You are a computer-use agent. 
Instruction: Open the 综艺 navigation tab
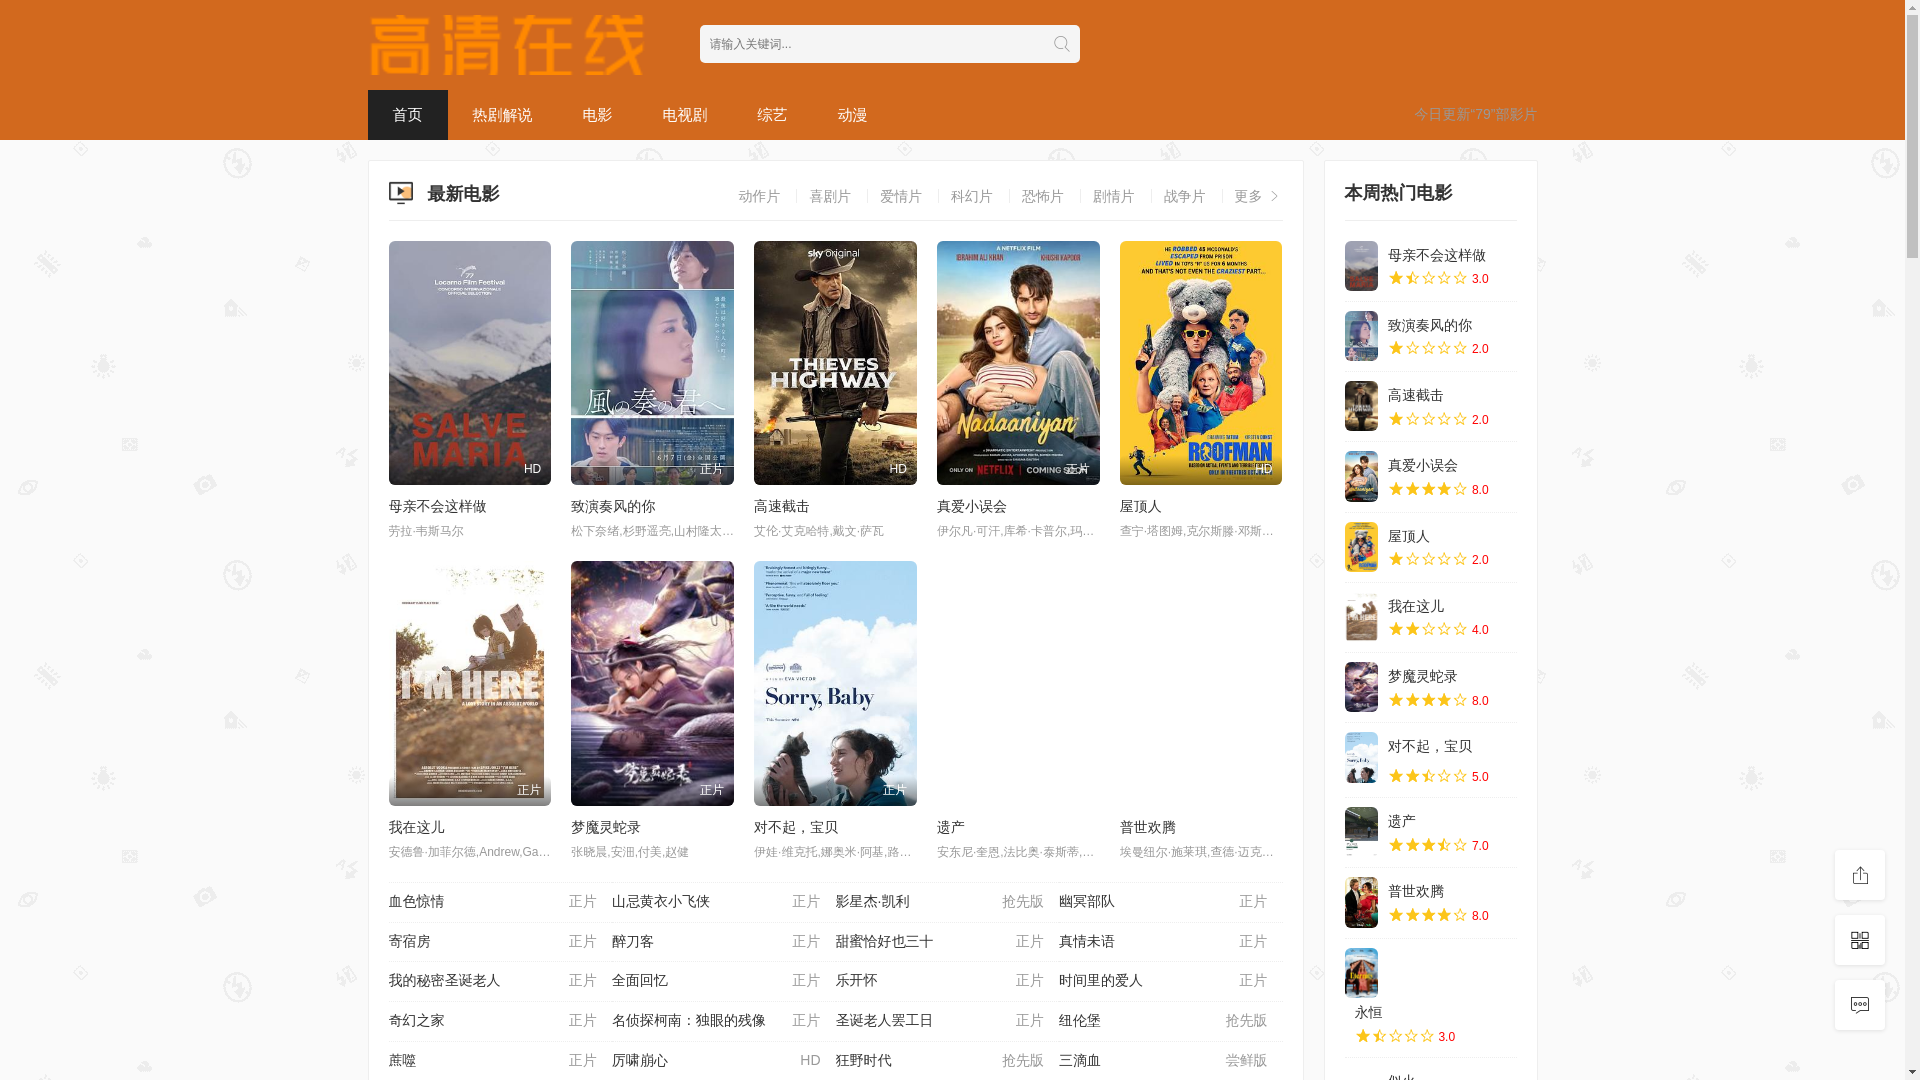coord(772,115)
